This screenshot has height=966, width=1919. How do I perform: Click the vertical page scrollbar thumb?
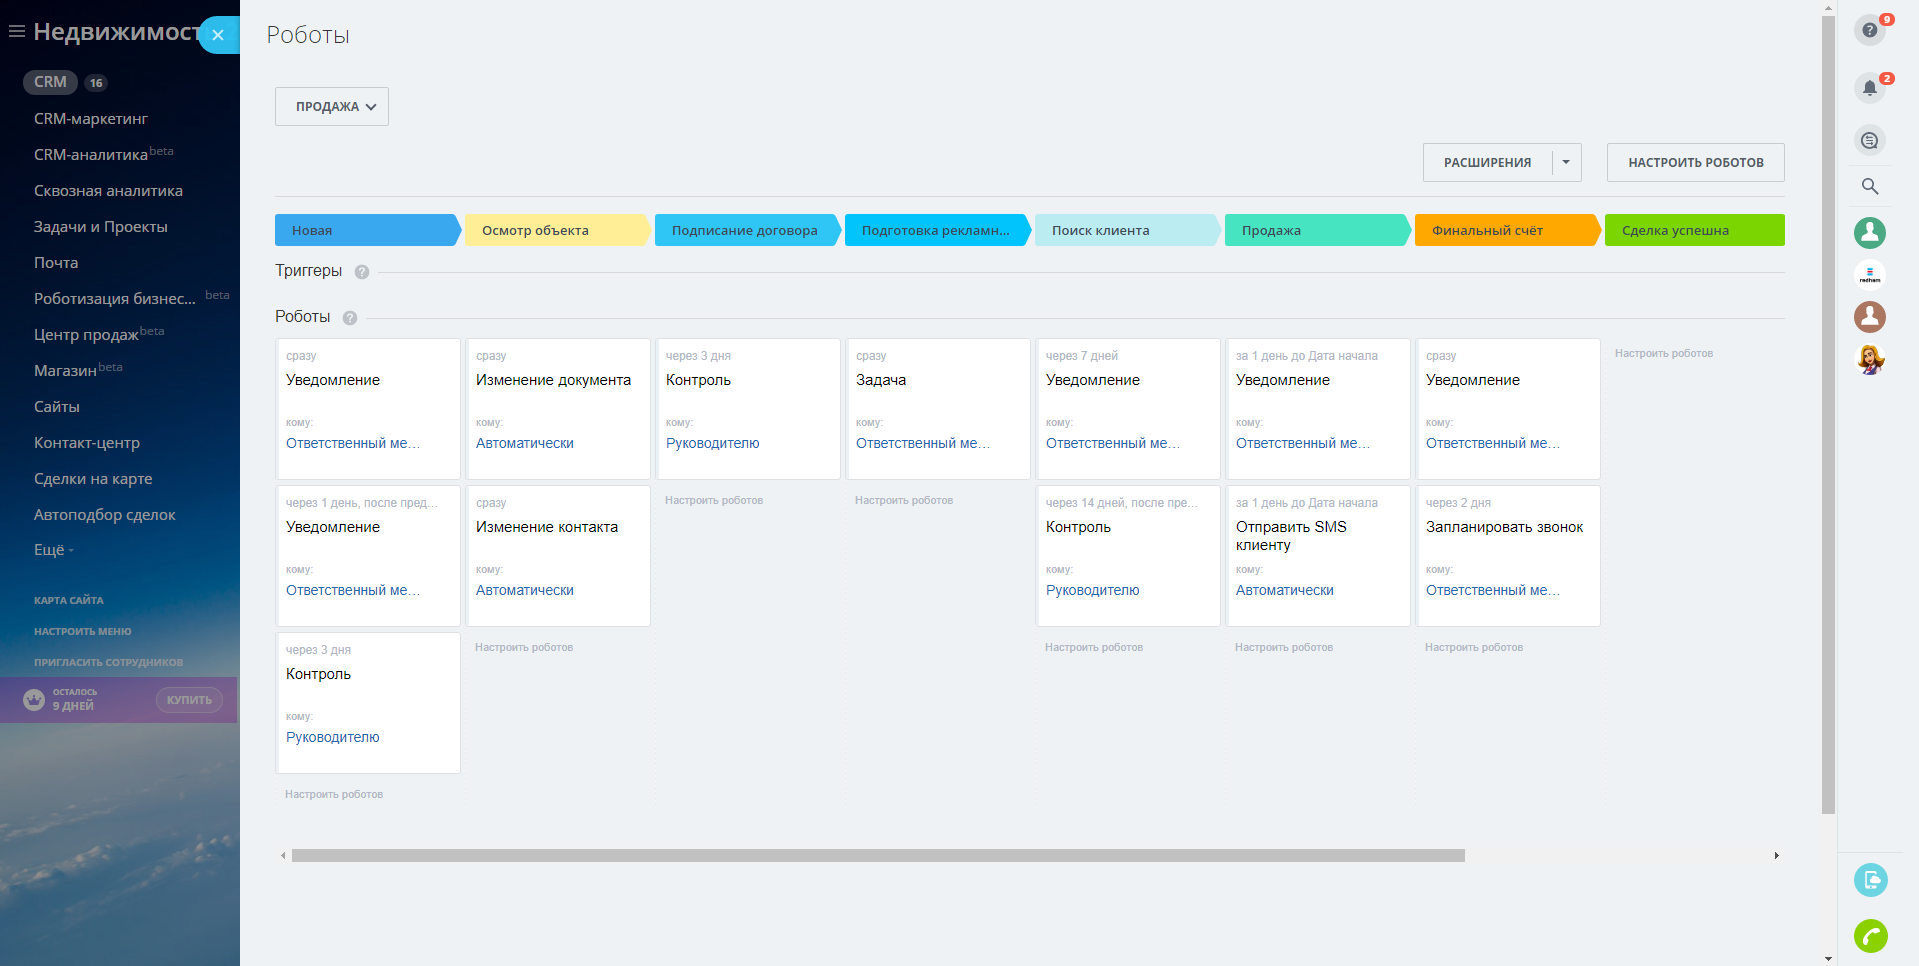coord(1829,415)
